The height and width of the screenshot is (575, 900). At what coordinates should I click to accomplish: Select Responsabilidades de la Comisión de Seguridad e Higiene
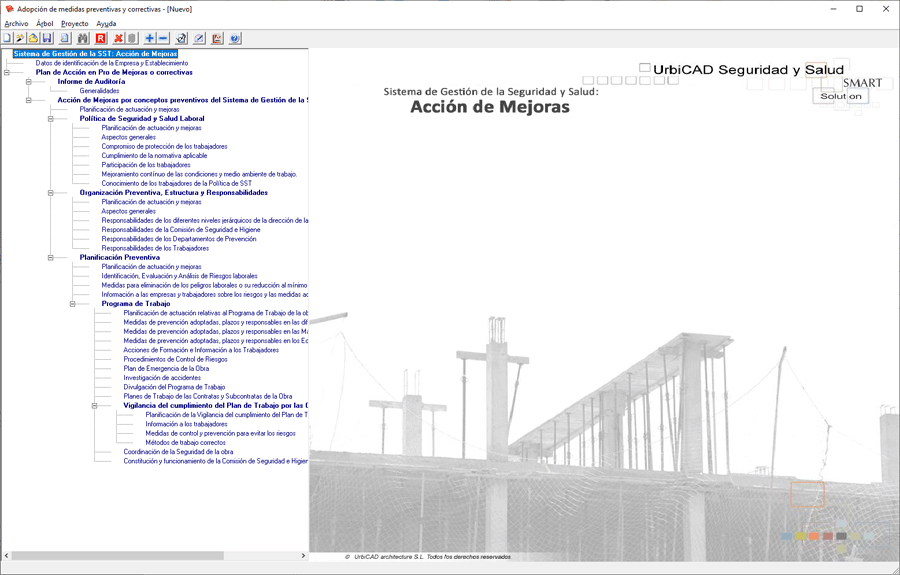(x=181, y=230)
